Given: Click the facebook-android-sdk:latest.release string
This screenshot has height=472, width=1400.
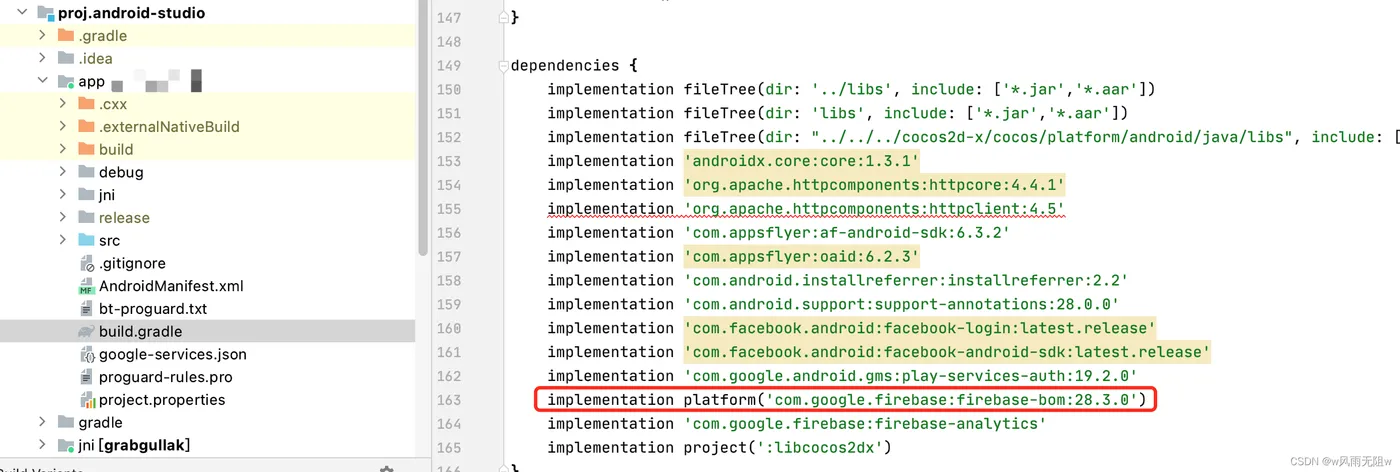Looking at the screenshot, I should [947, 352].
